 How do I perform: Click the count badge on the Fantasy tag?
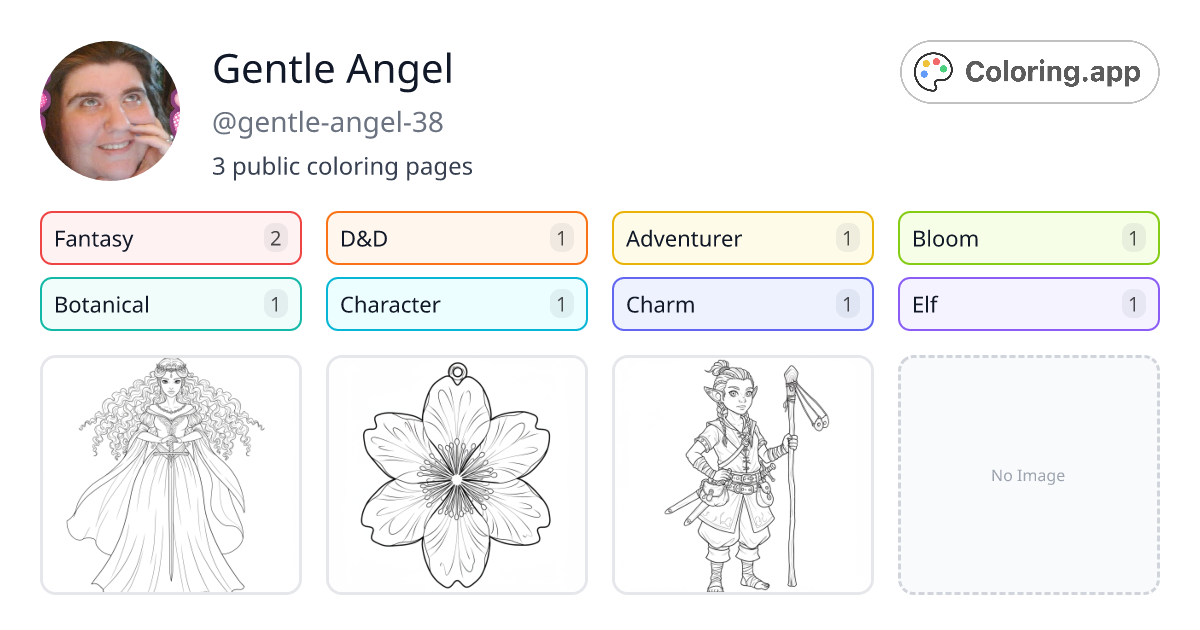coord(275,238)
